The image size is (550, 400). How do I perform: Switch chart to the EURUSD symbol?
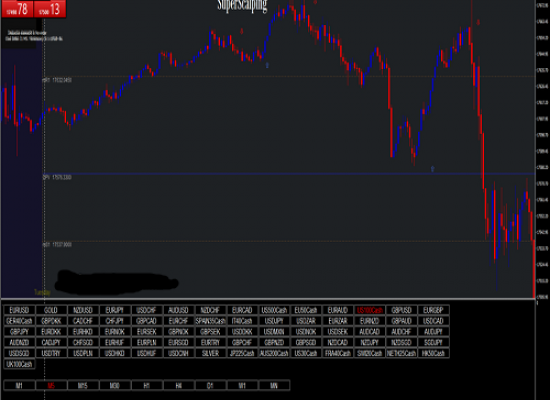tap(19, 310)
